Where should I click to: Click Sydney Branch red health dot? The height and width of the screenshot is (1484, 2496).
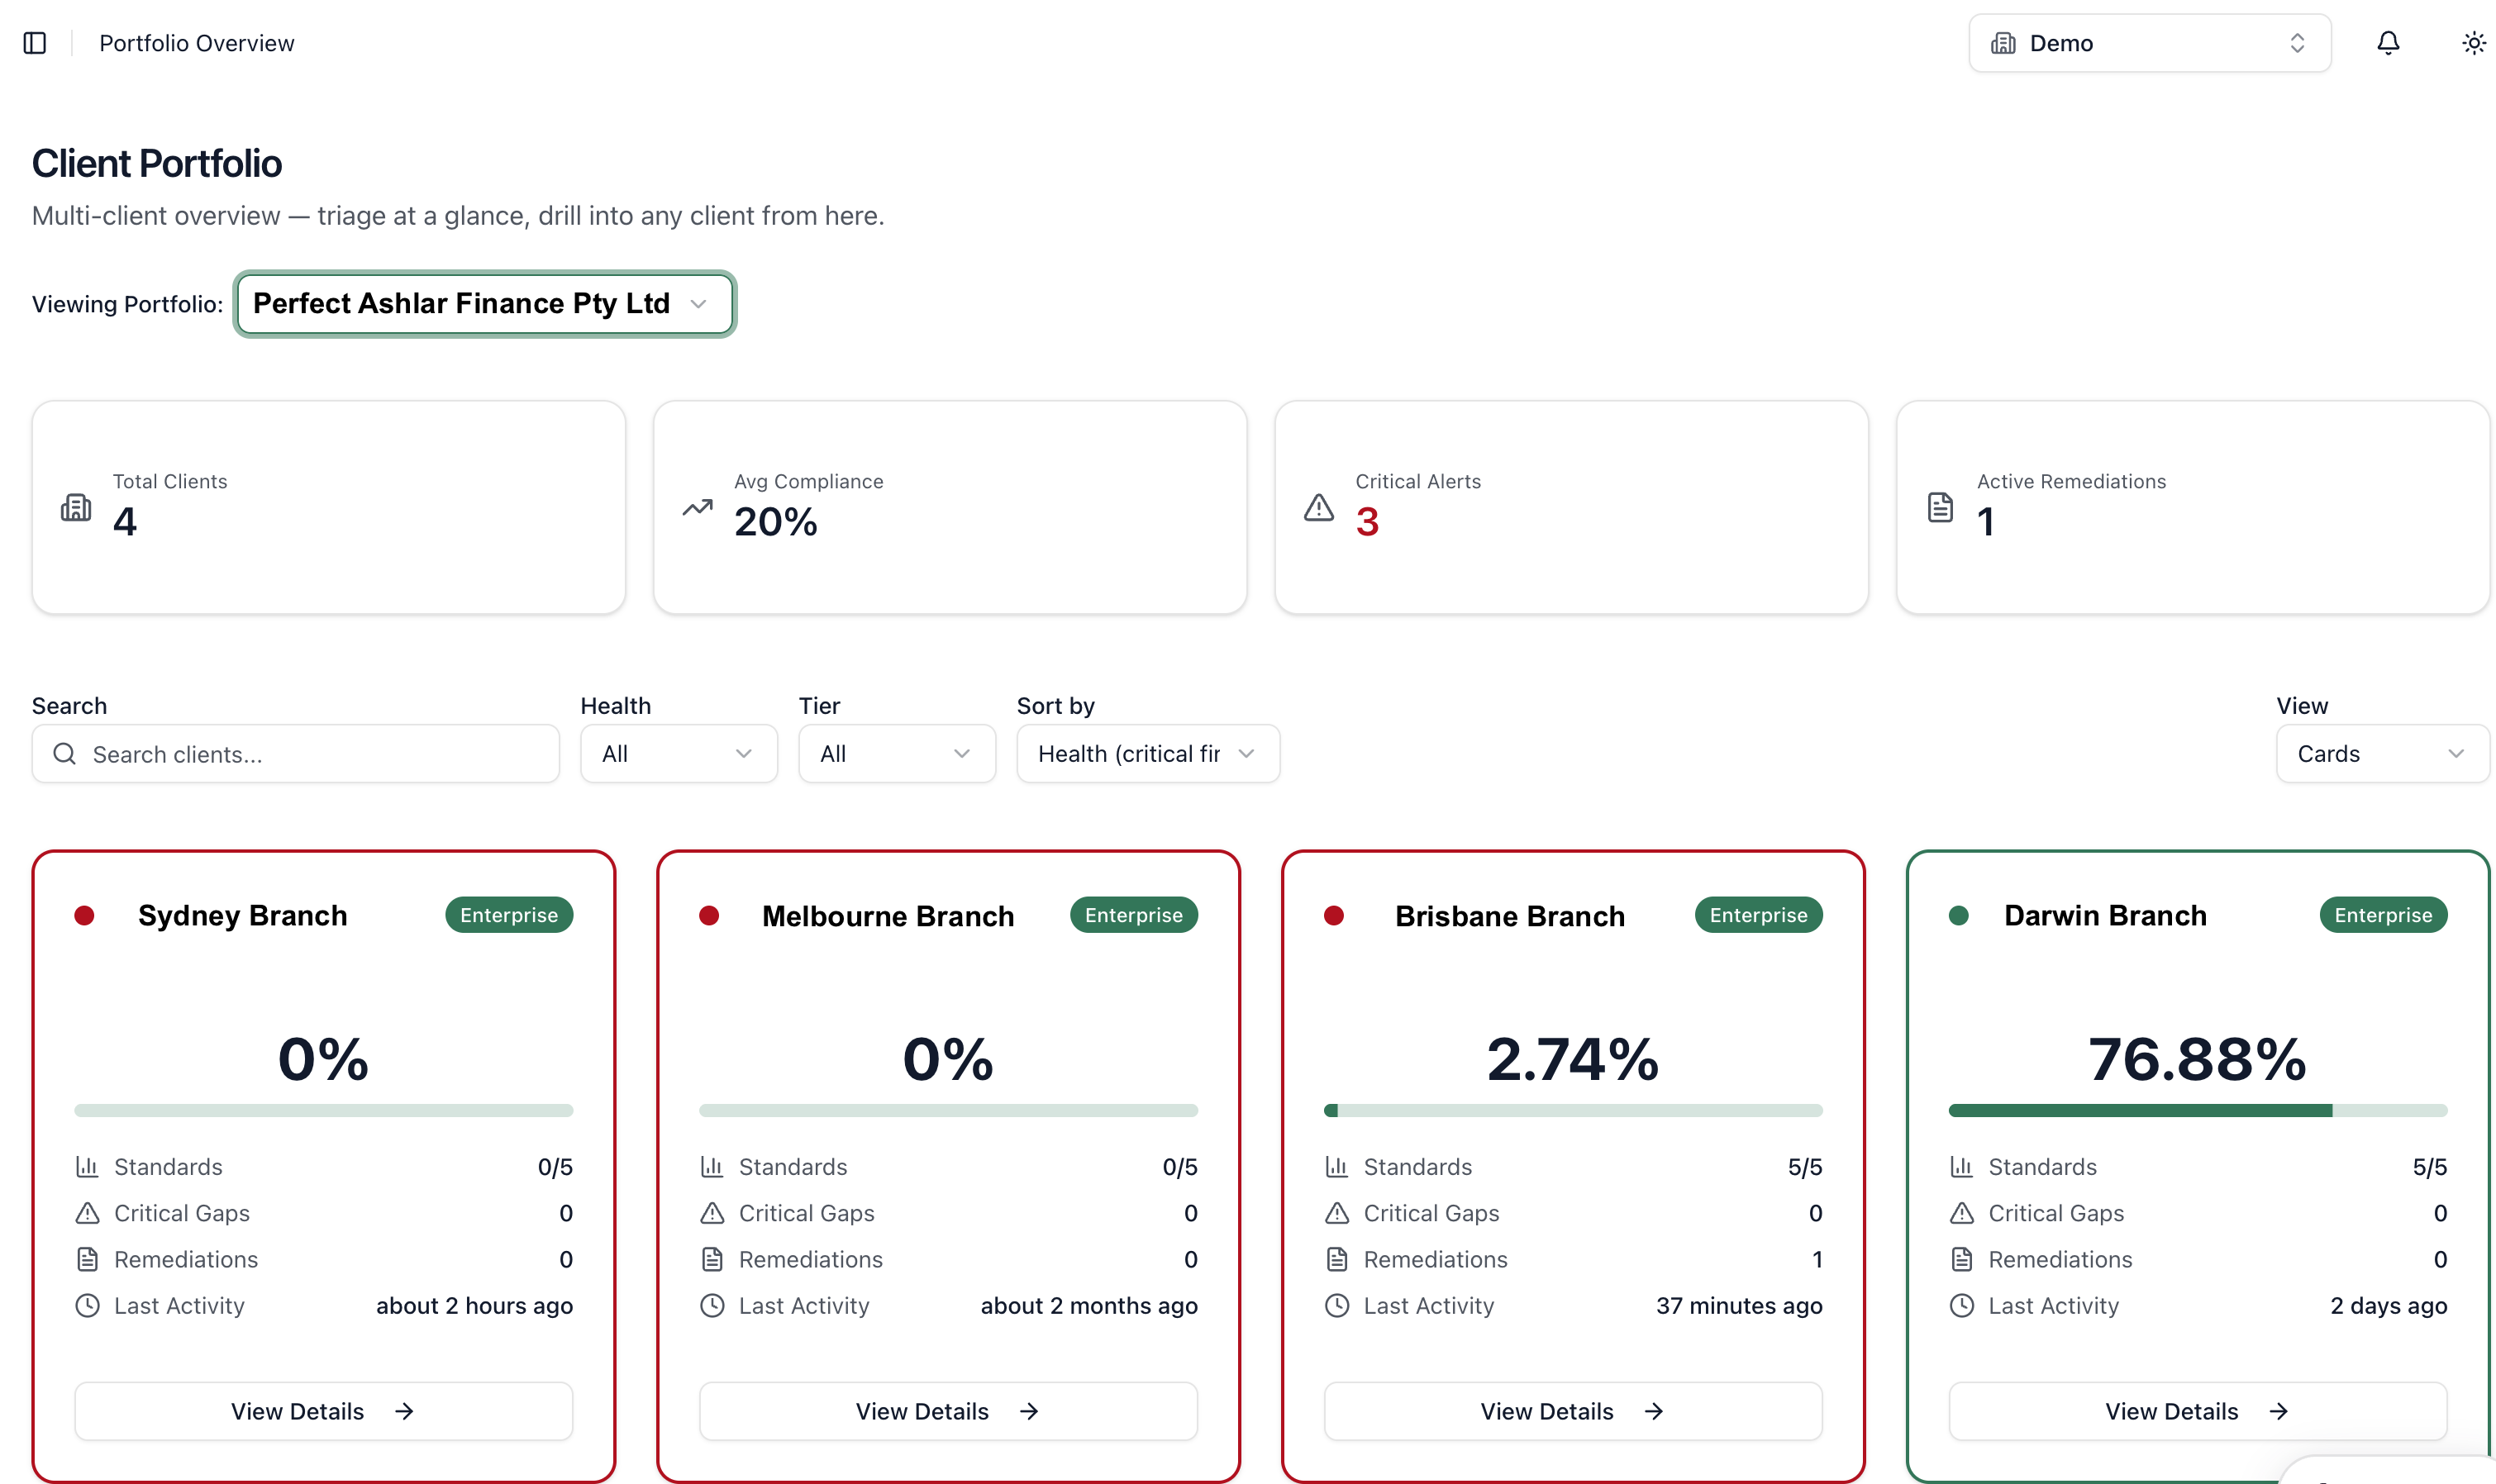[85, 915]
